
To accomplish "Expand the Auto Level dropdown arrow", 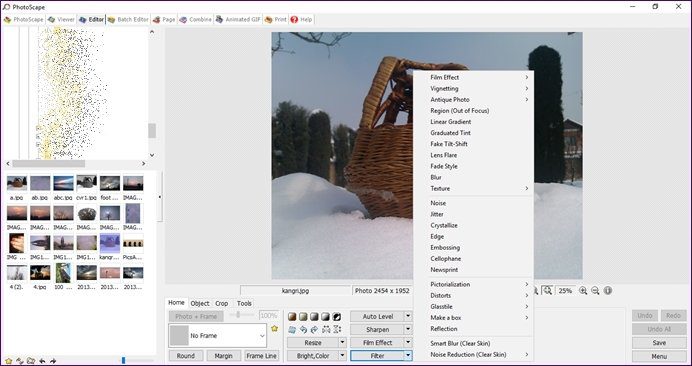I will [408, 316].
